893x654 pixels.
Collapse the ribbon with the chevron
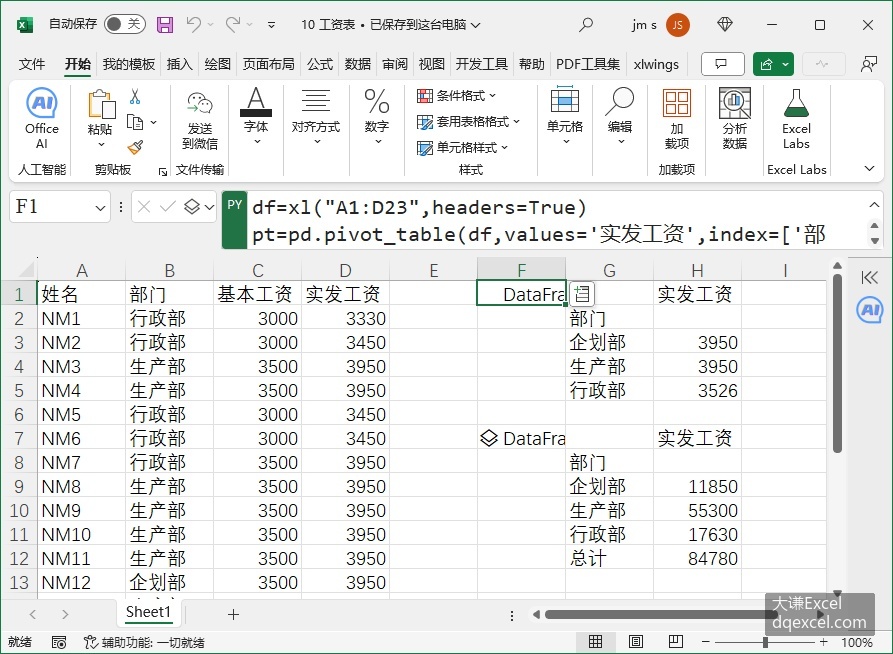[x=869, y=169]
